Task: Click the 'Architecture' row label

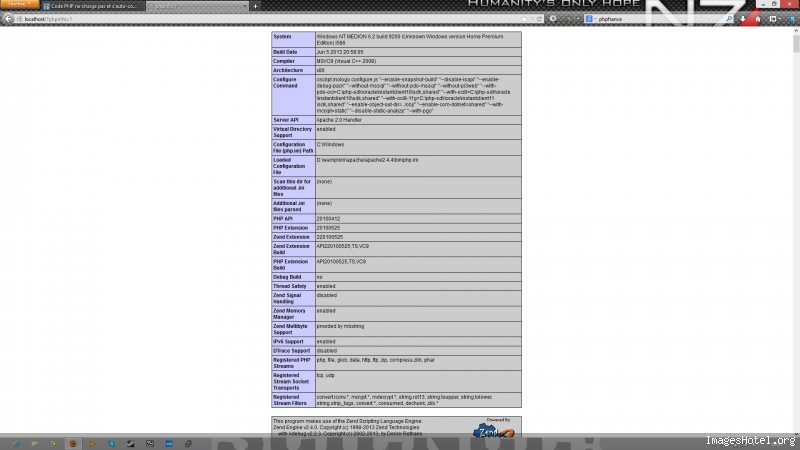Action: coord(288,70)
